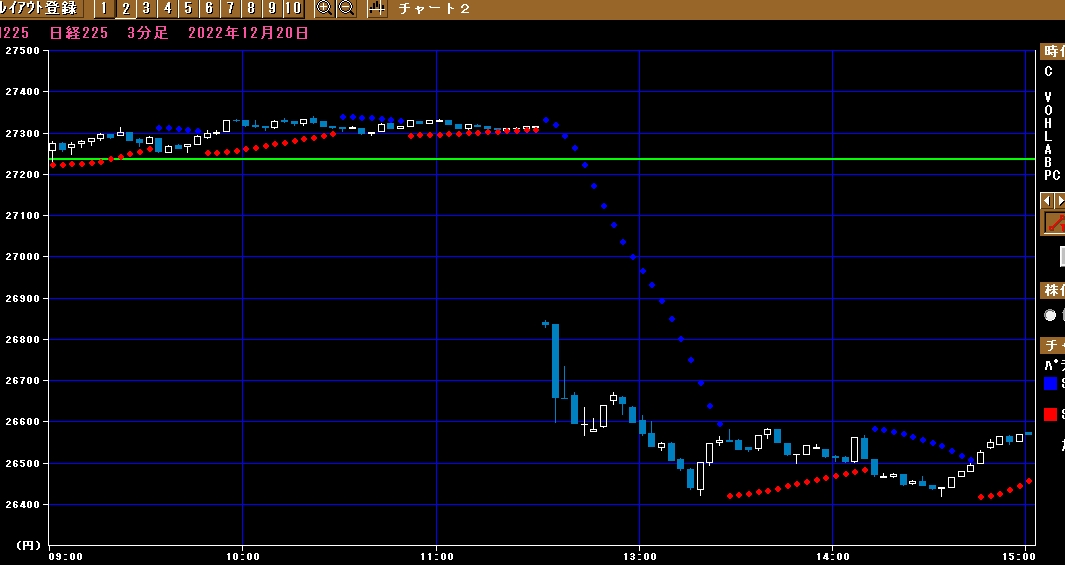Zoom out with the minus magnifier

coord(346,9)
